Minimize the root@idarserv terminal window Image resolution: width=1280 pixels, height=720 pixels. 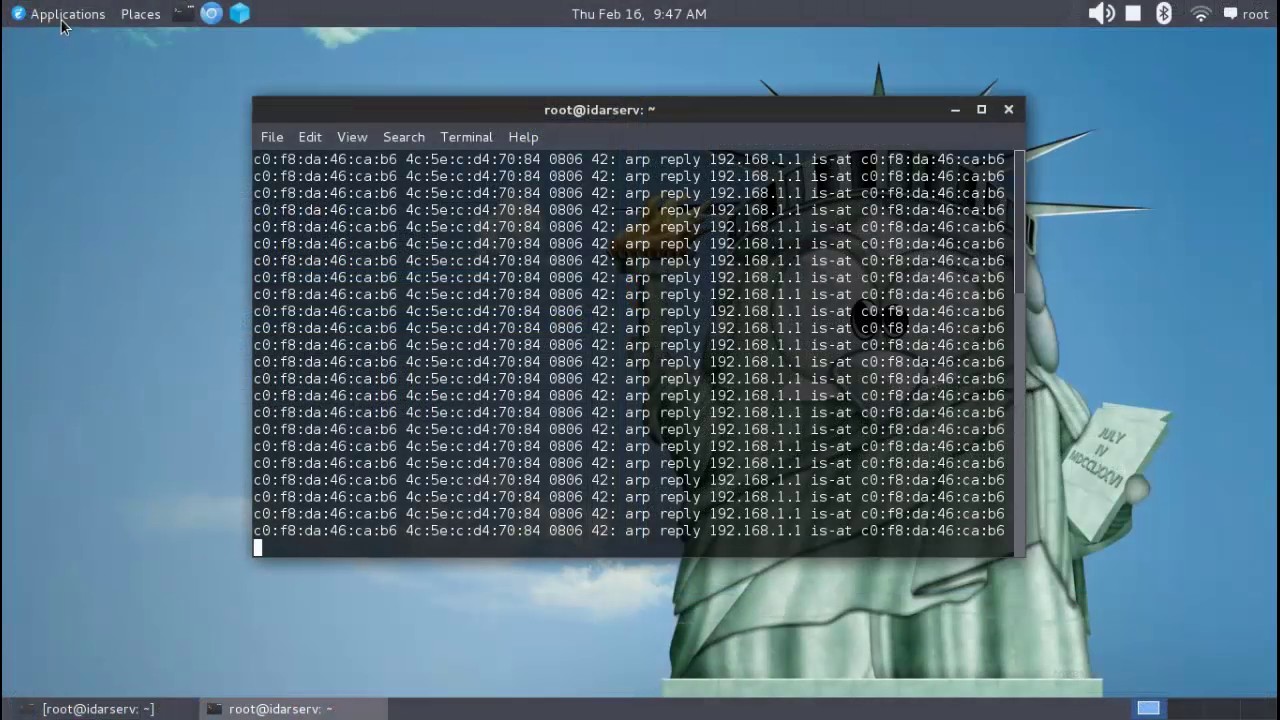click(x=955, y=110)
